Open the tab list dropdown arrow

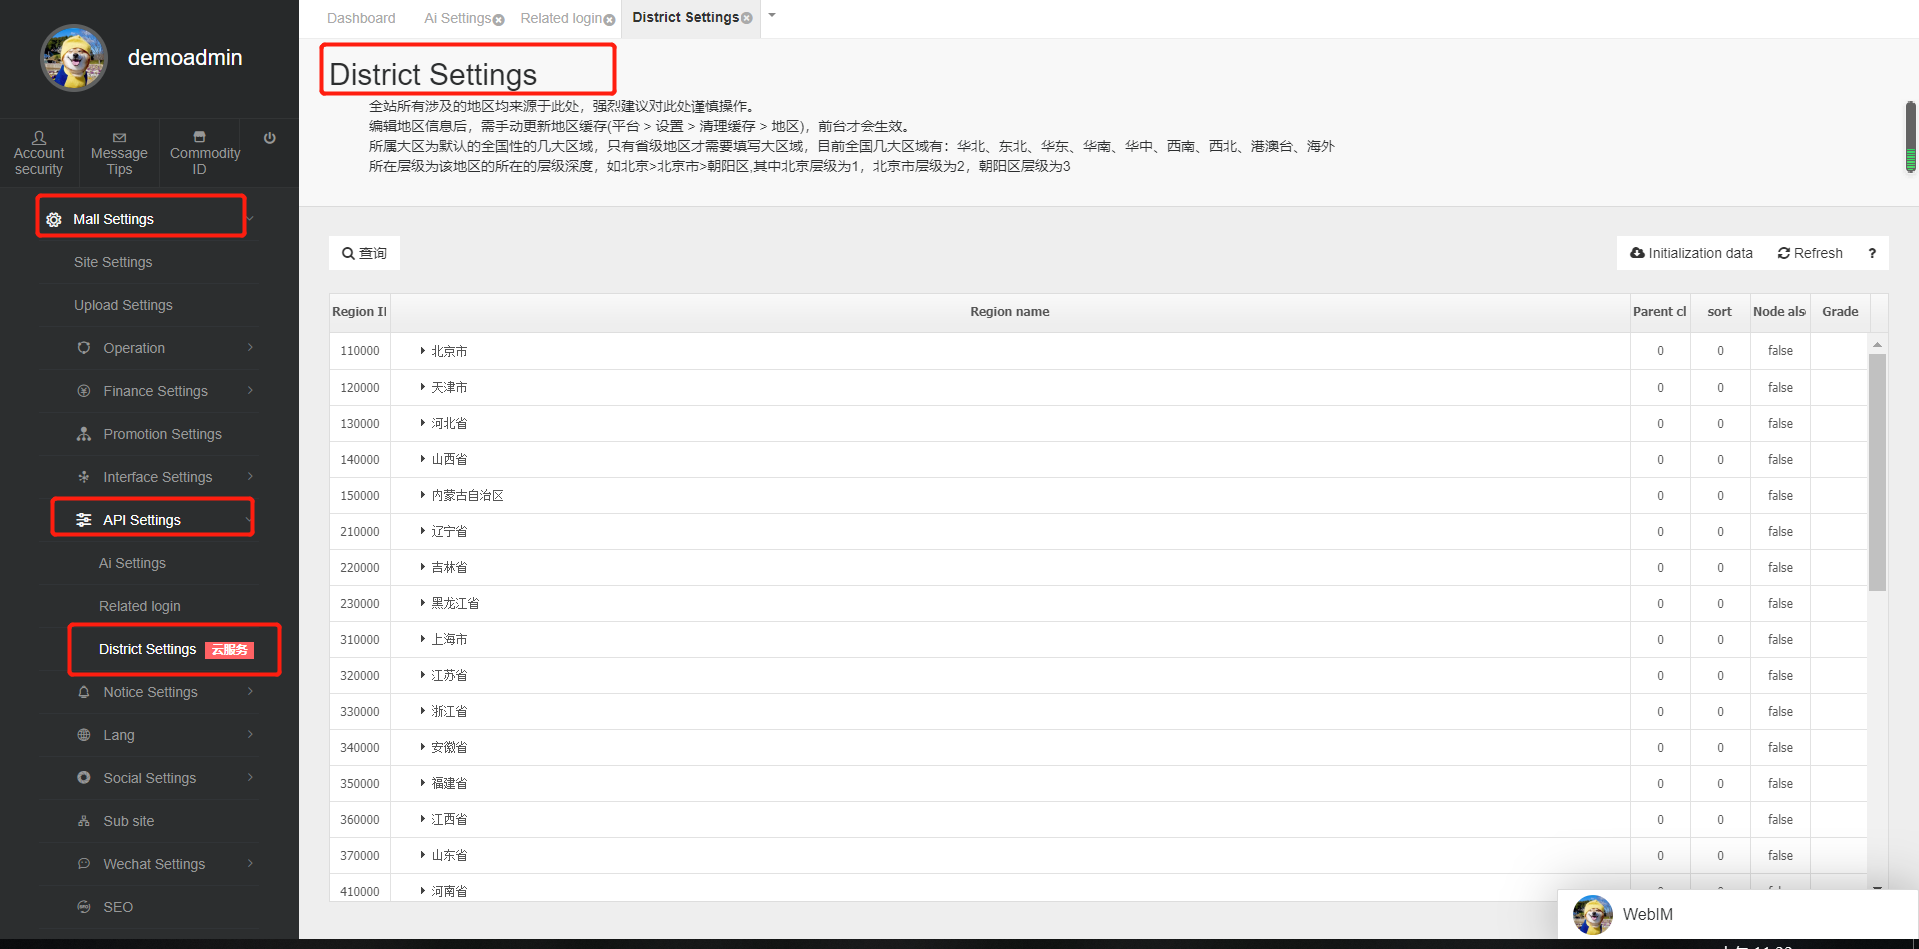click(772, 15)
